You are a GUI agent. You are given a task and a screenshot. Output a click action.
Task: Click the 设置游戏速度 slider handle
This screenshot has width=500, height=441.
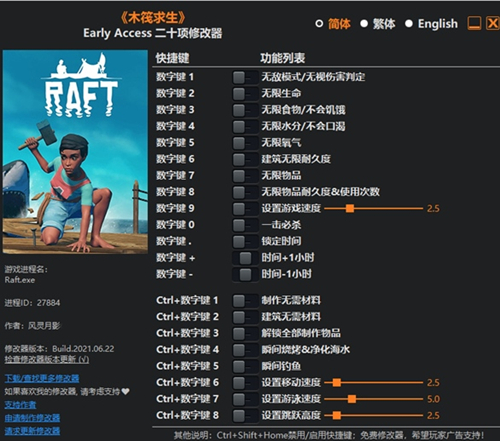click(x=350, y=209)
